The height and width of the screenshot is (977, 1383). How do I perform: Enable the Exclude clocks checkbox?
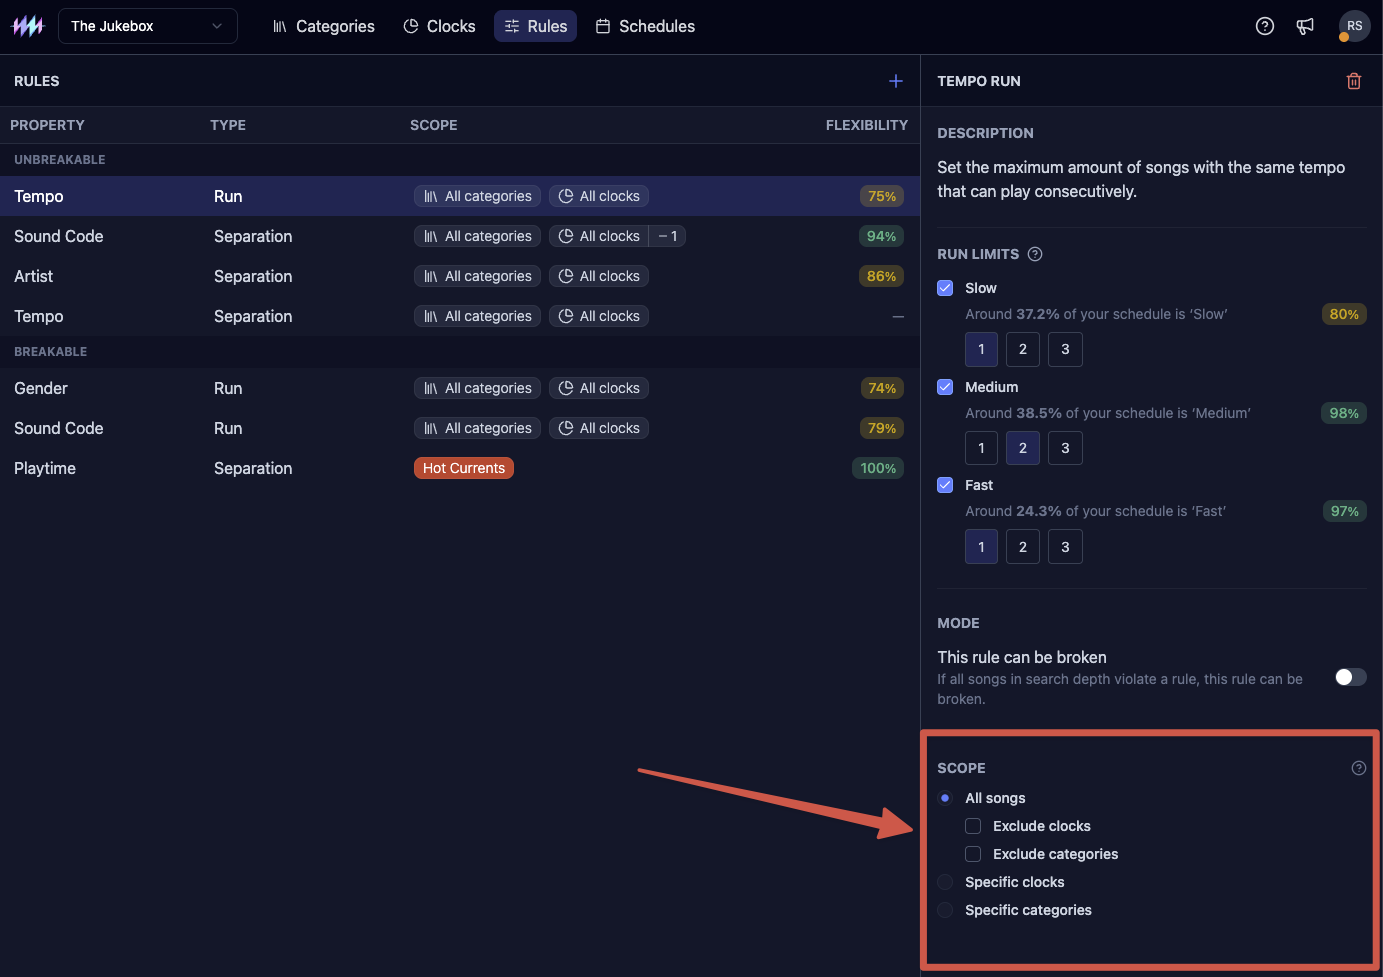tap(973, 826)
